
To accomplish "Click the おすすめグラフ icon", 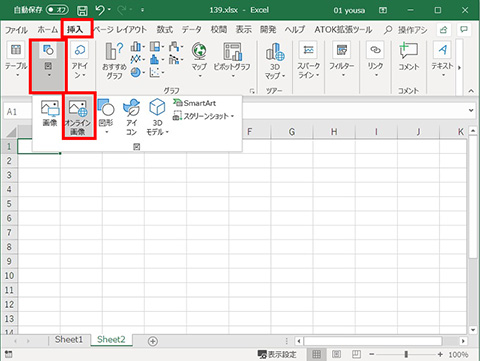I will point(114,61).
